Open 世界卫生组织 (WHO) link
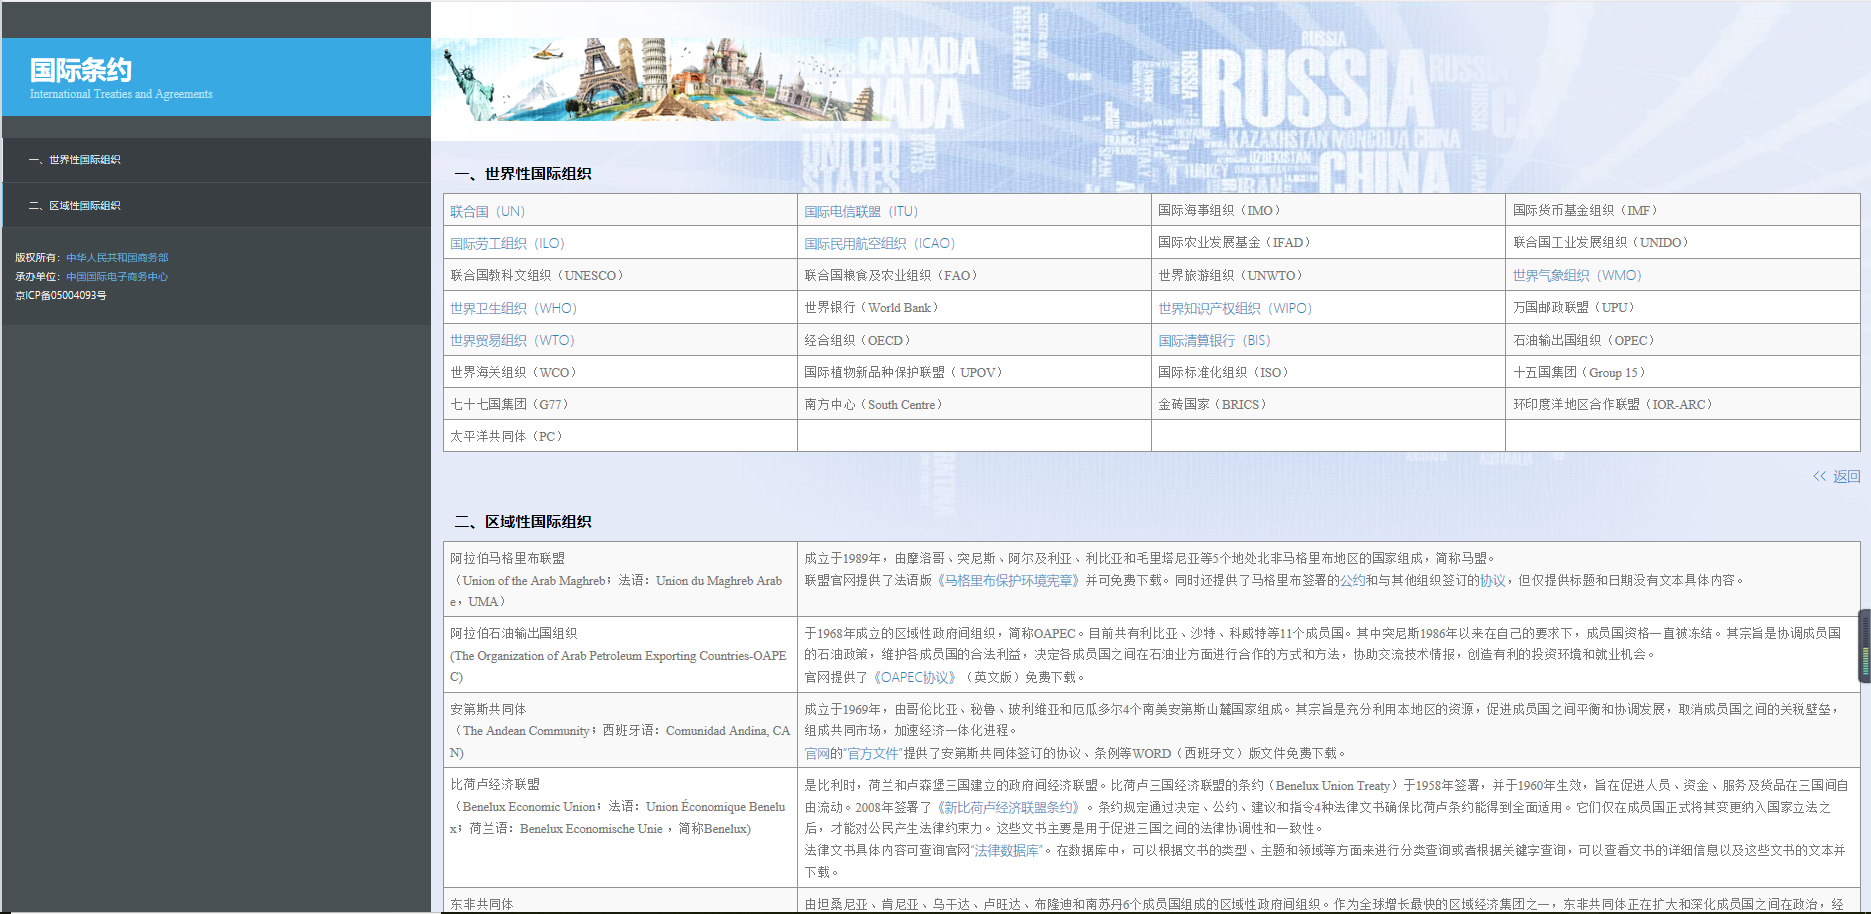The height and width of the screenshot is (914, 1871). [x=513, y=309]
